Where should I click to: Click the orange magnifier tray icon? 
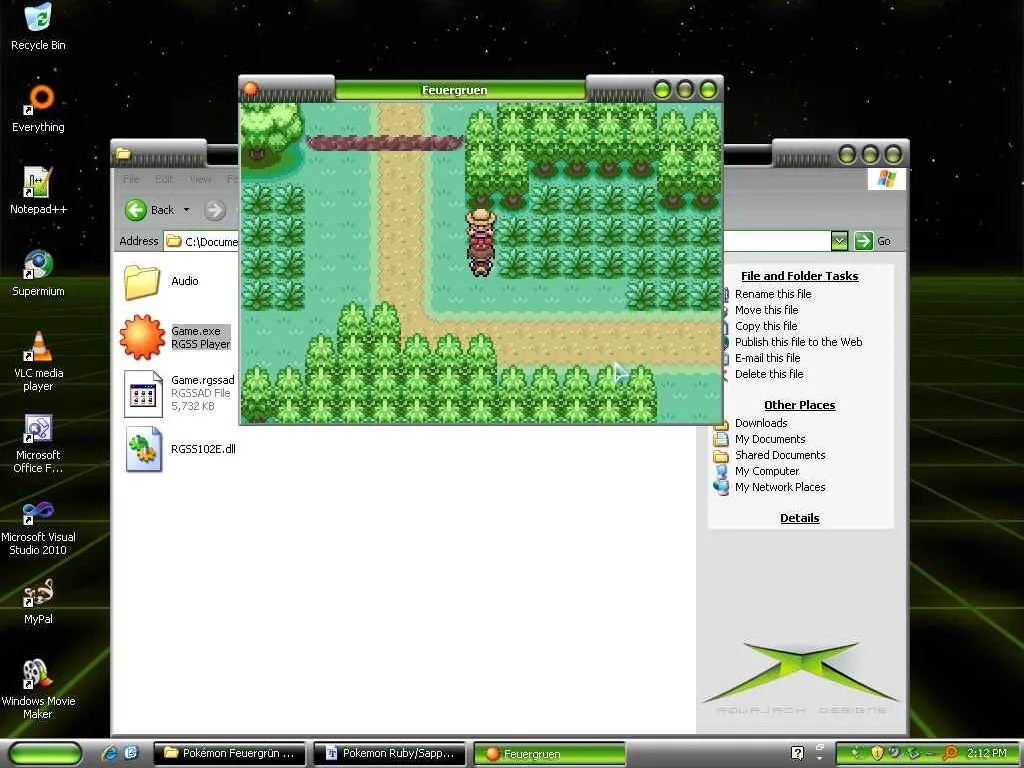point(950,754)
